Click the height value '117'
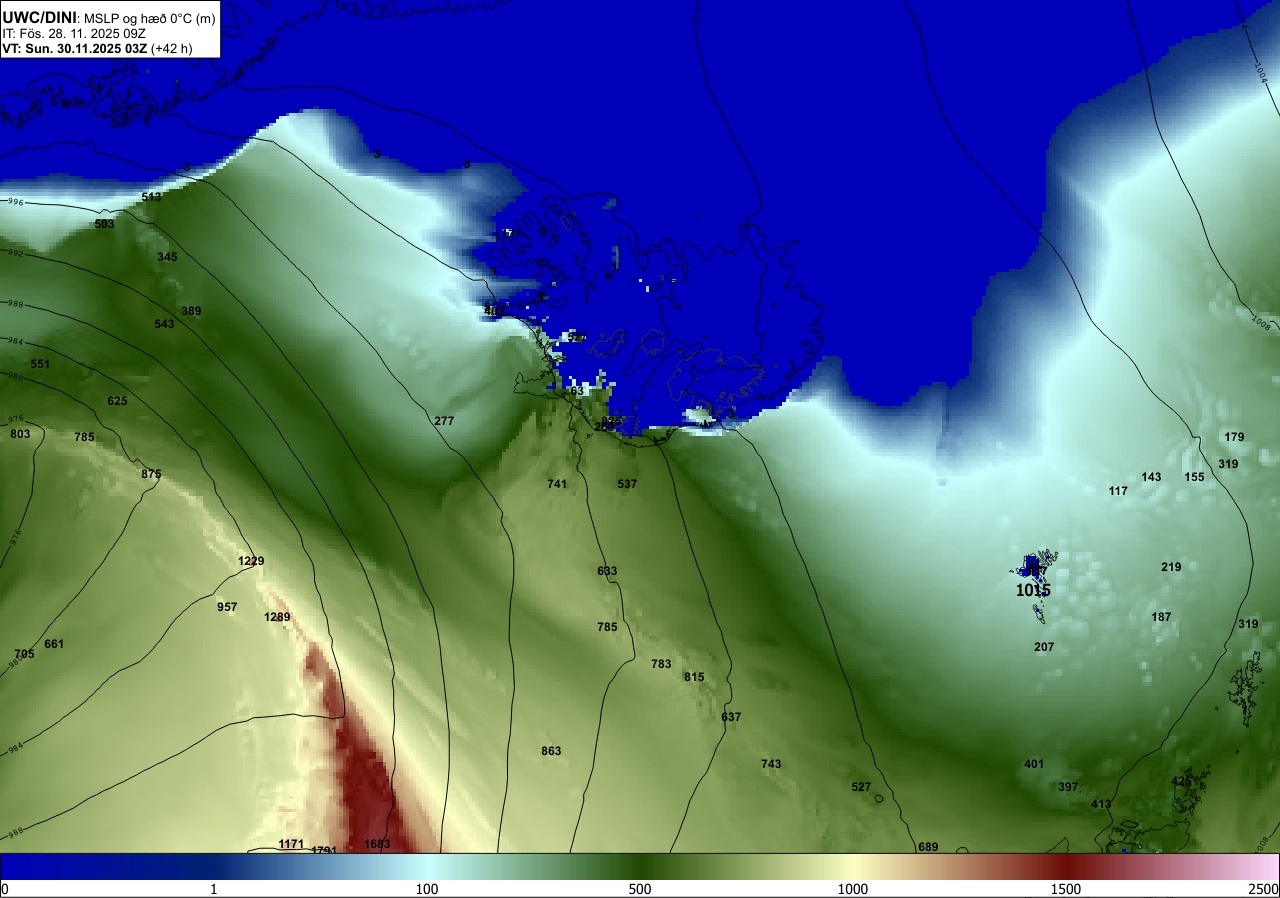The image size is (1280, 898). [x=1118, y=491]
